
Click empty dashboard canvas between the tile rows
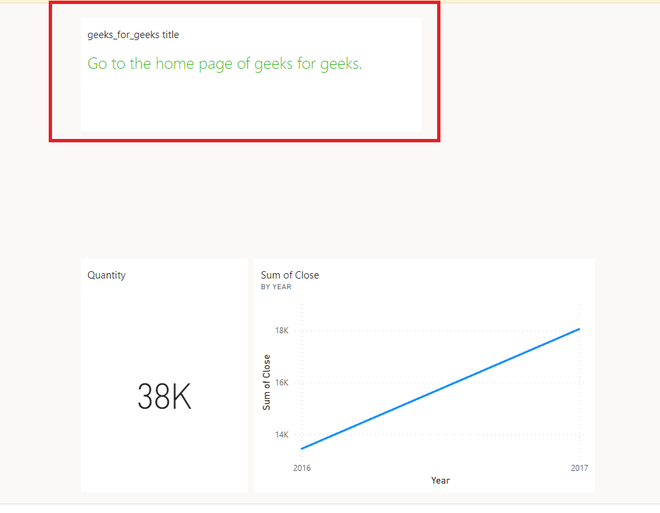330,200
